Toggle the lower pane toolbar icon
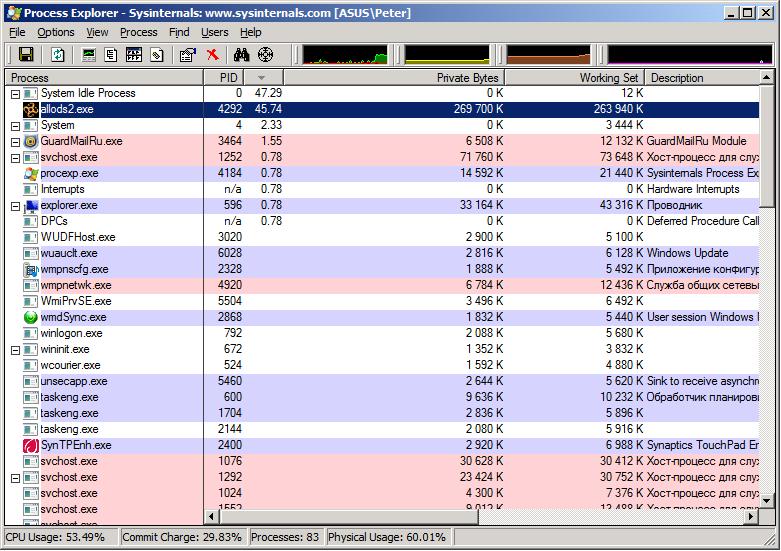Screen dimensions: 781x551 (133, 54)
